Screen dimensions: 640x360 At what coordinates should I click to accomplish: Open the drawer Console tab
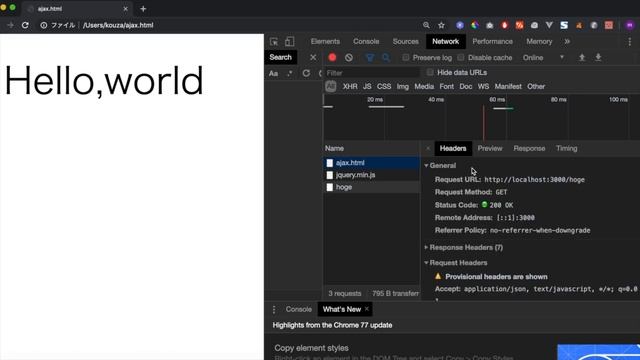point(298,309)
